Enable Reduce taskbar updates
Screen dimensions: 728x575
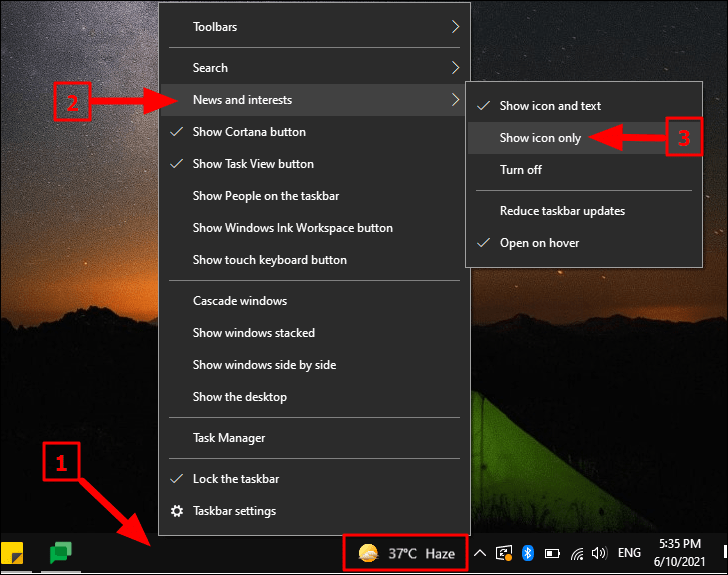584,211
